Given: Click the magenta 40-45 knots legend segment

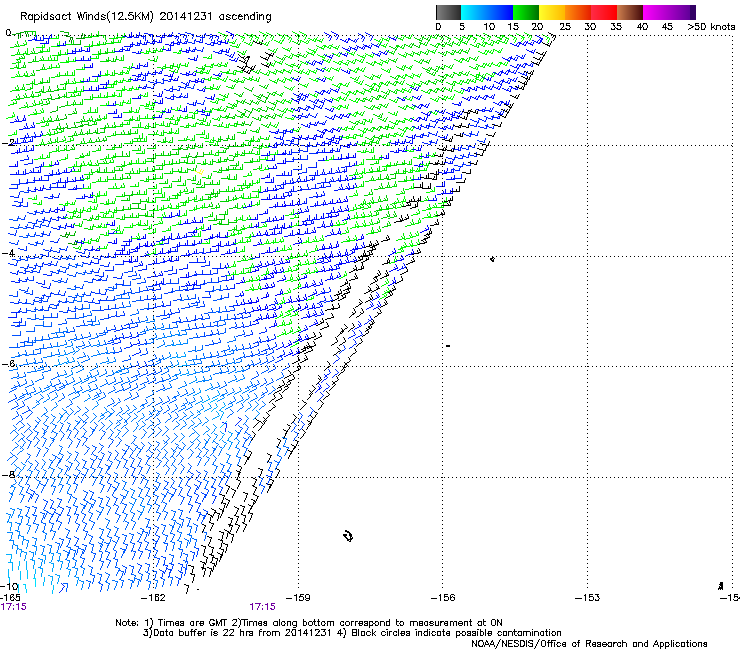Looking at the screenshot, I should click(x=656, y=12).
